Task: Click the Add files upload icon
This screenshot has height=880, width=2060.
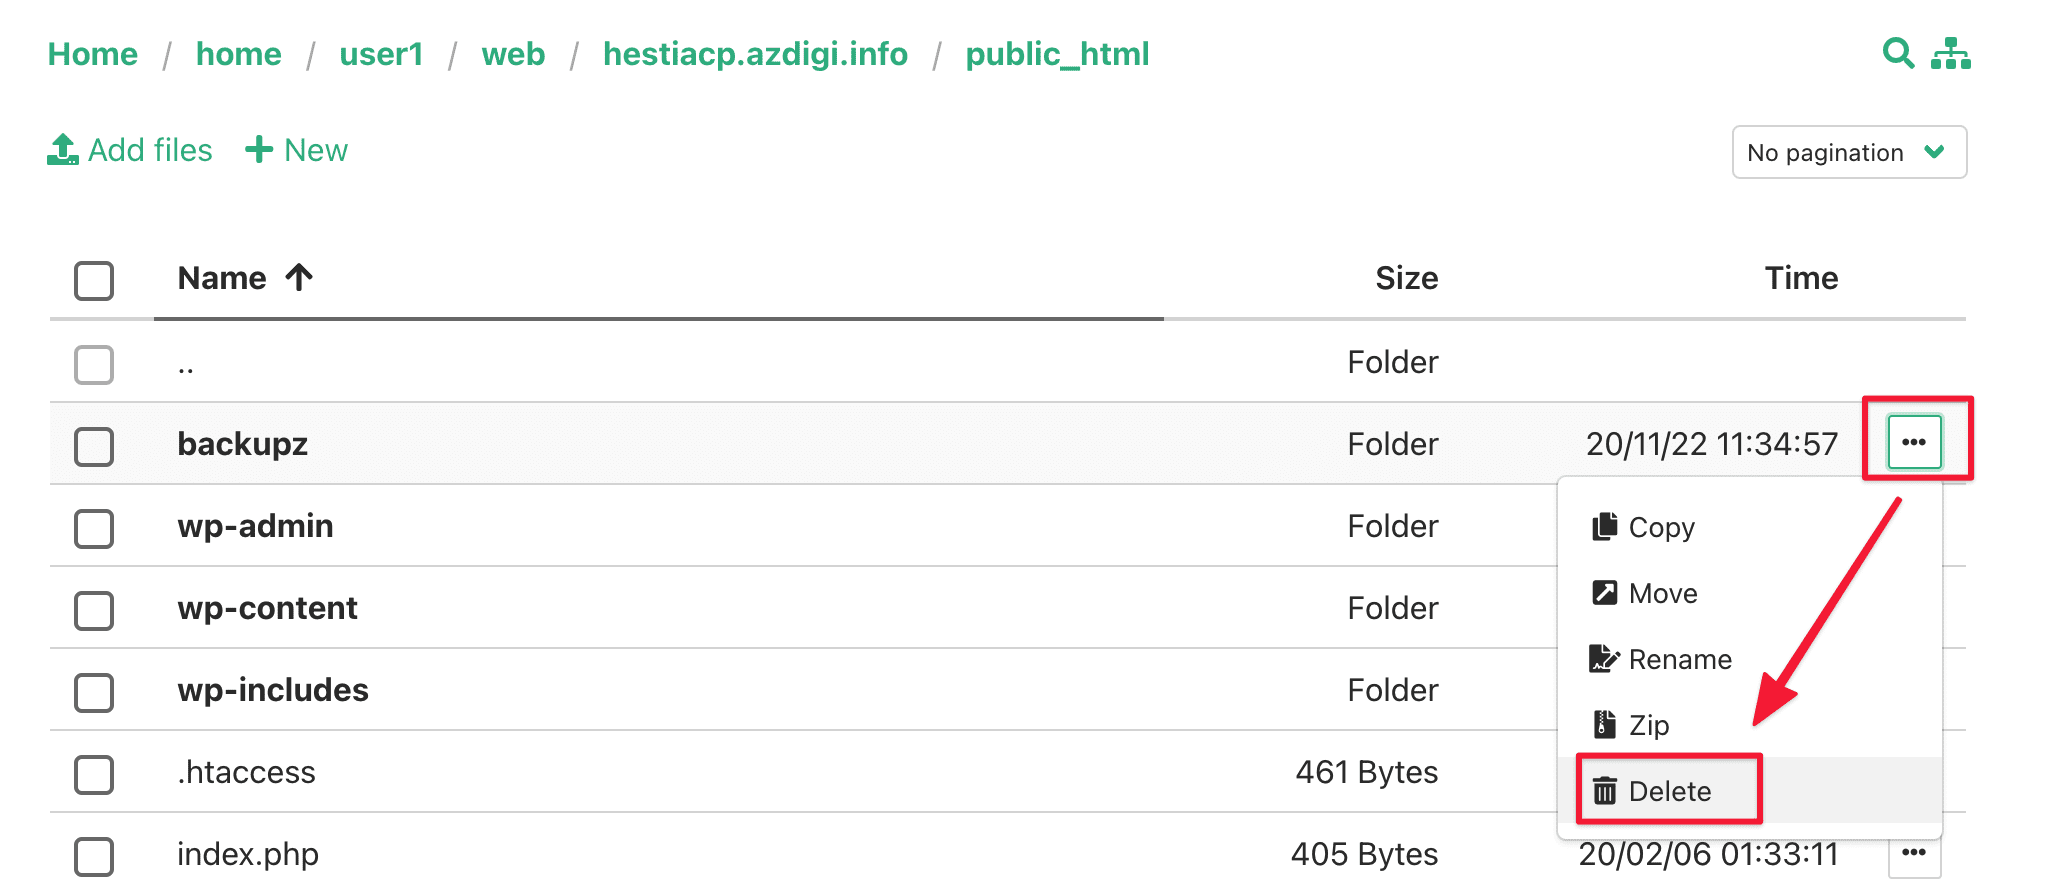Action: pyautogui.click(x=63, y=150)
